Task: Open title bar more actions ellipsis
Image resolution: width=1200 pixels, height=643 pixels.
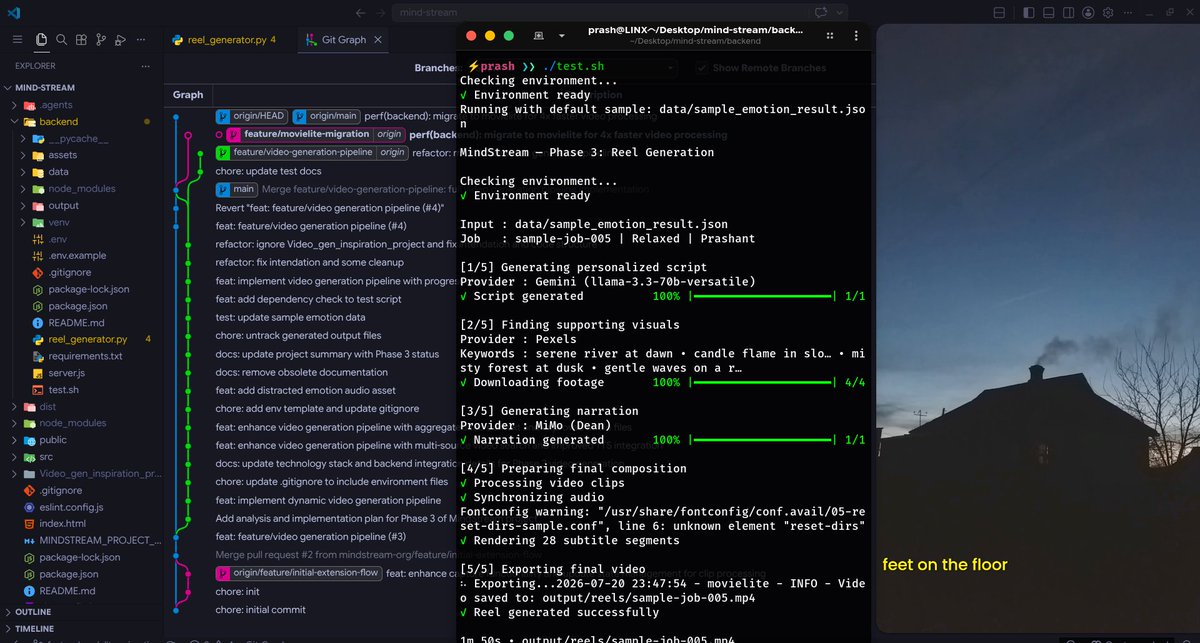Action: pos(1129,13)
